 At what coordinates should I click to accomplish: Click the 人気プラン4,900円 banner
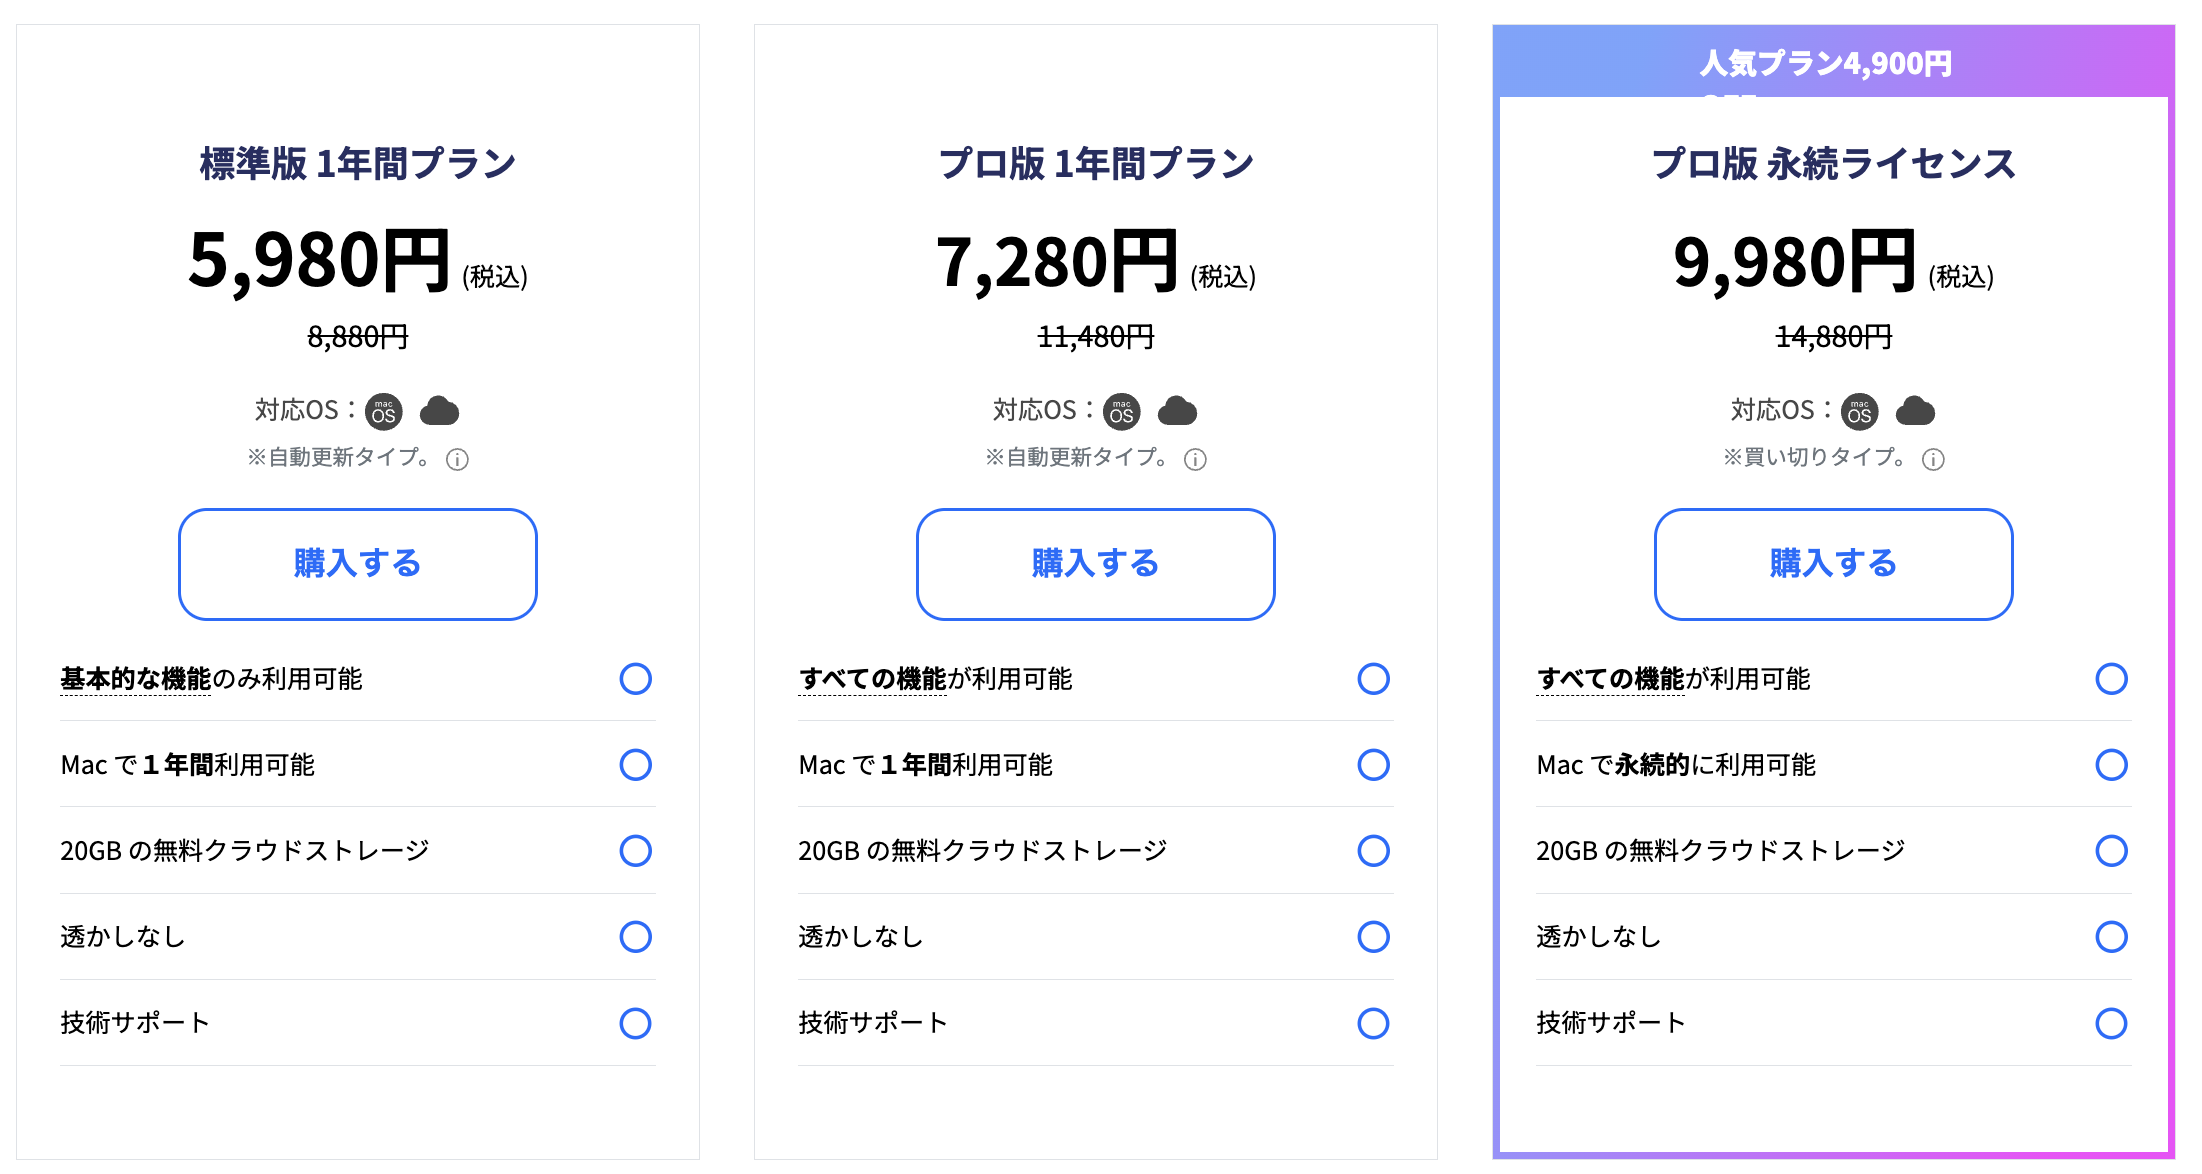[1826, 63]
